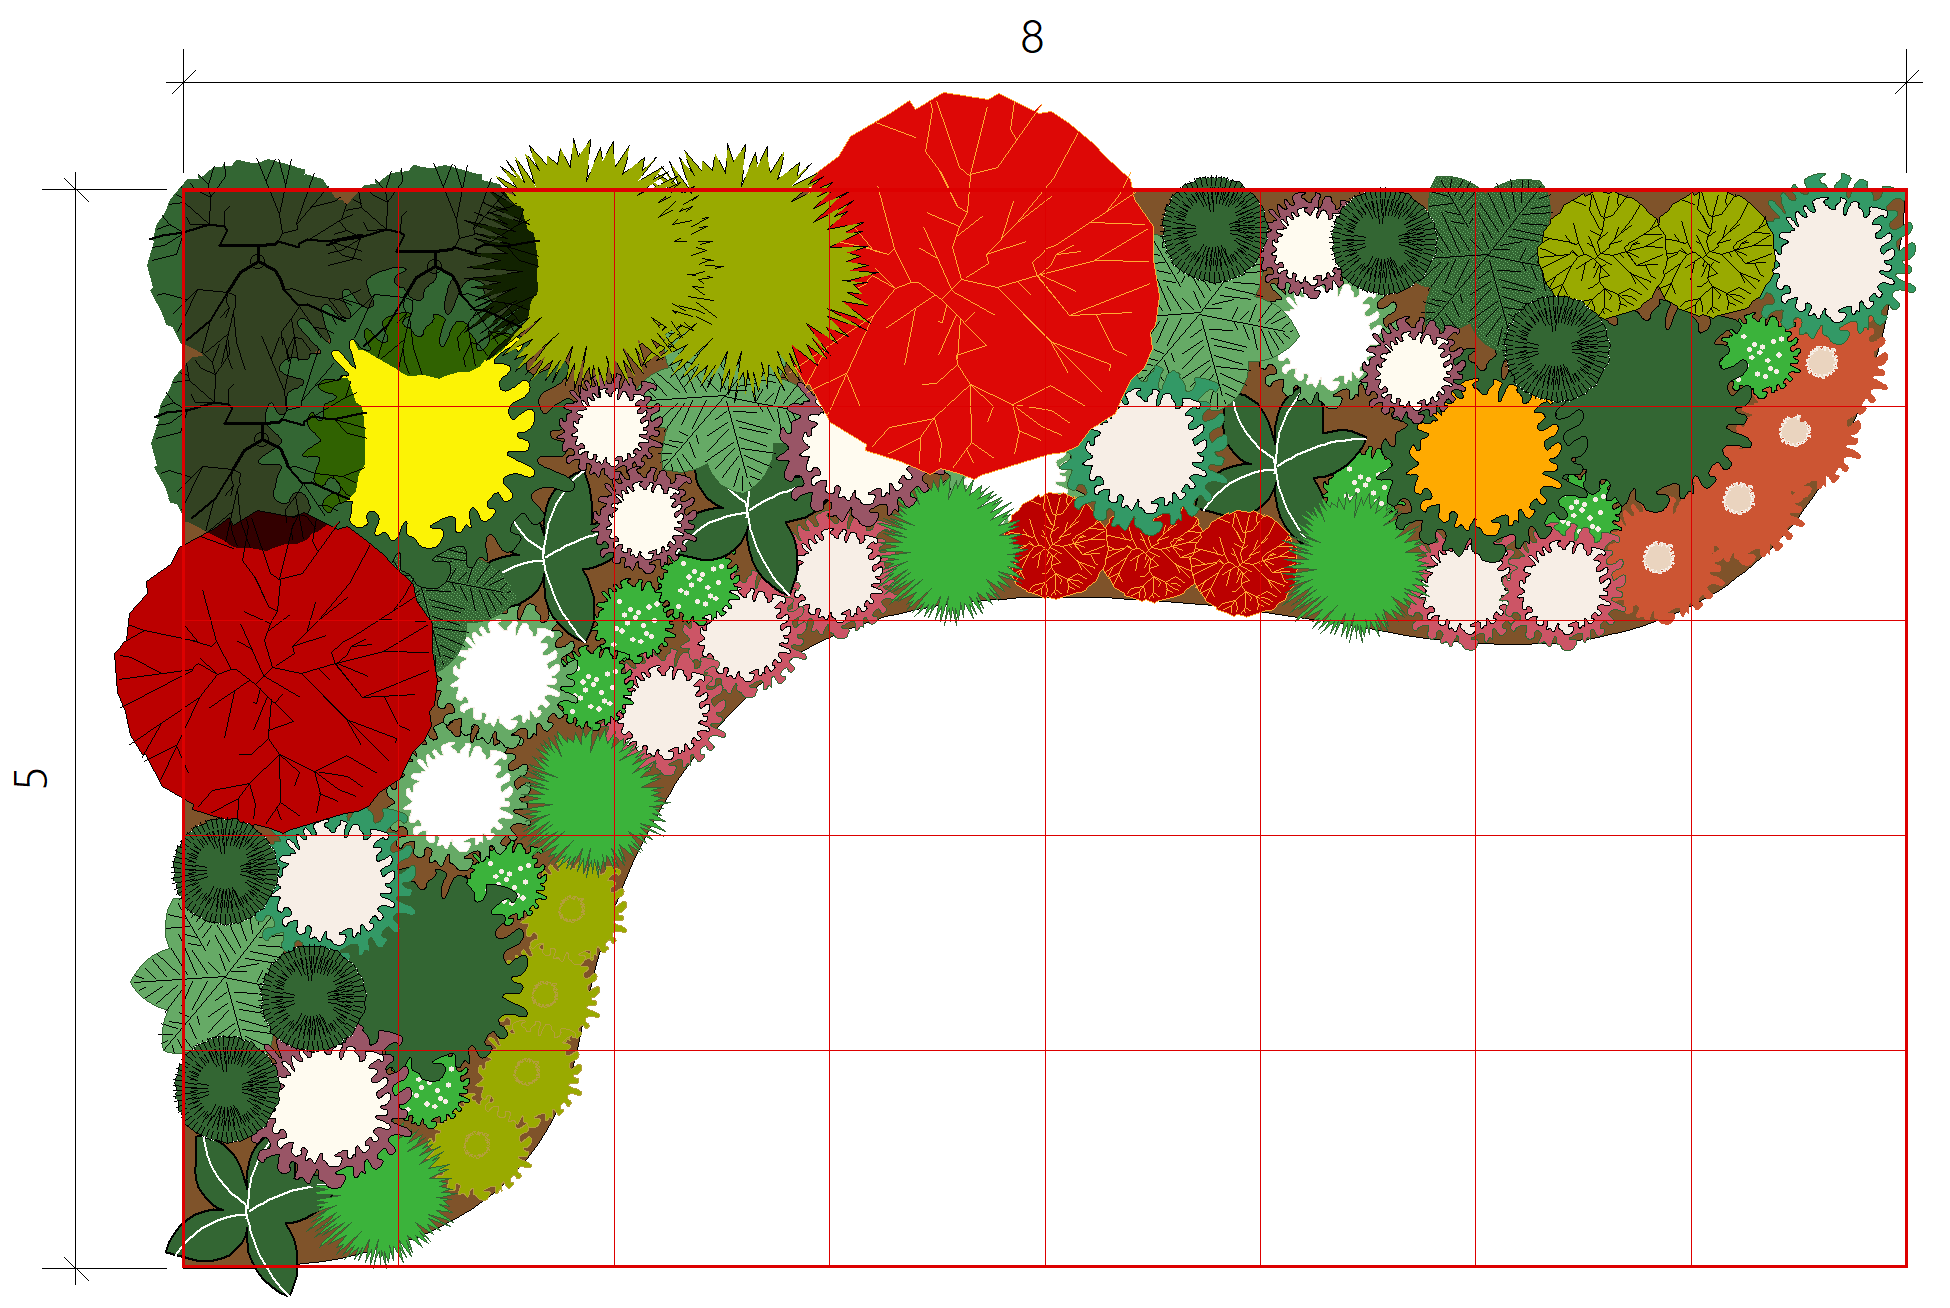
Task: Click the horizontal dimension label 8
Action: coord(1032,38)
